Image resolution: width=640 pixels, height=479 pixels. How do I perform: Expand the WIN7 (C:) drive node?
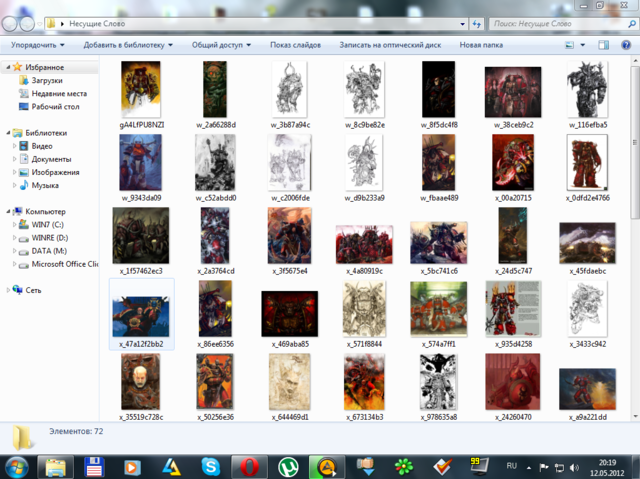point(15,224)
